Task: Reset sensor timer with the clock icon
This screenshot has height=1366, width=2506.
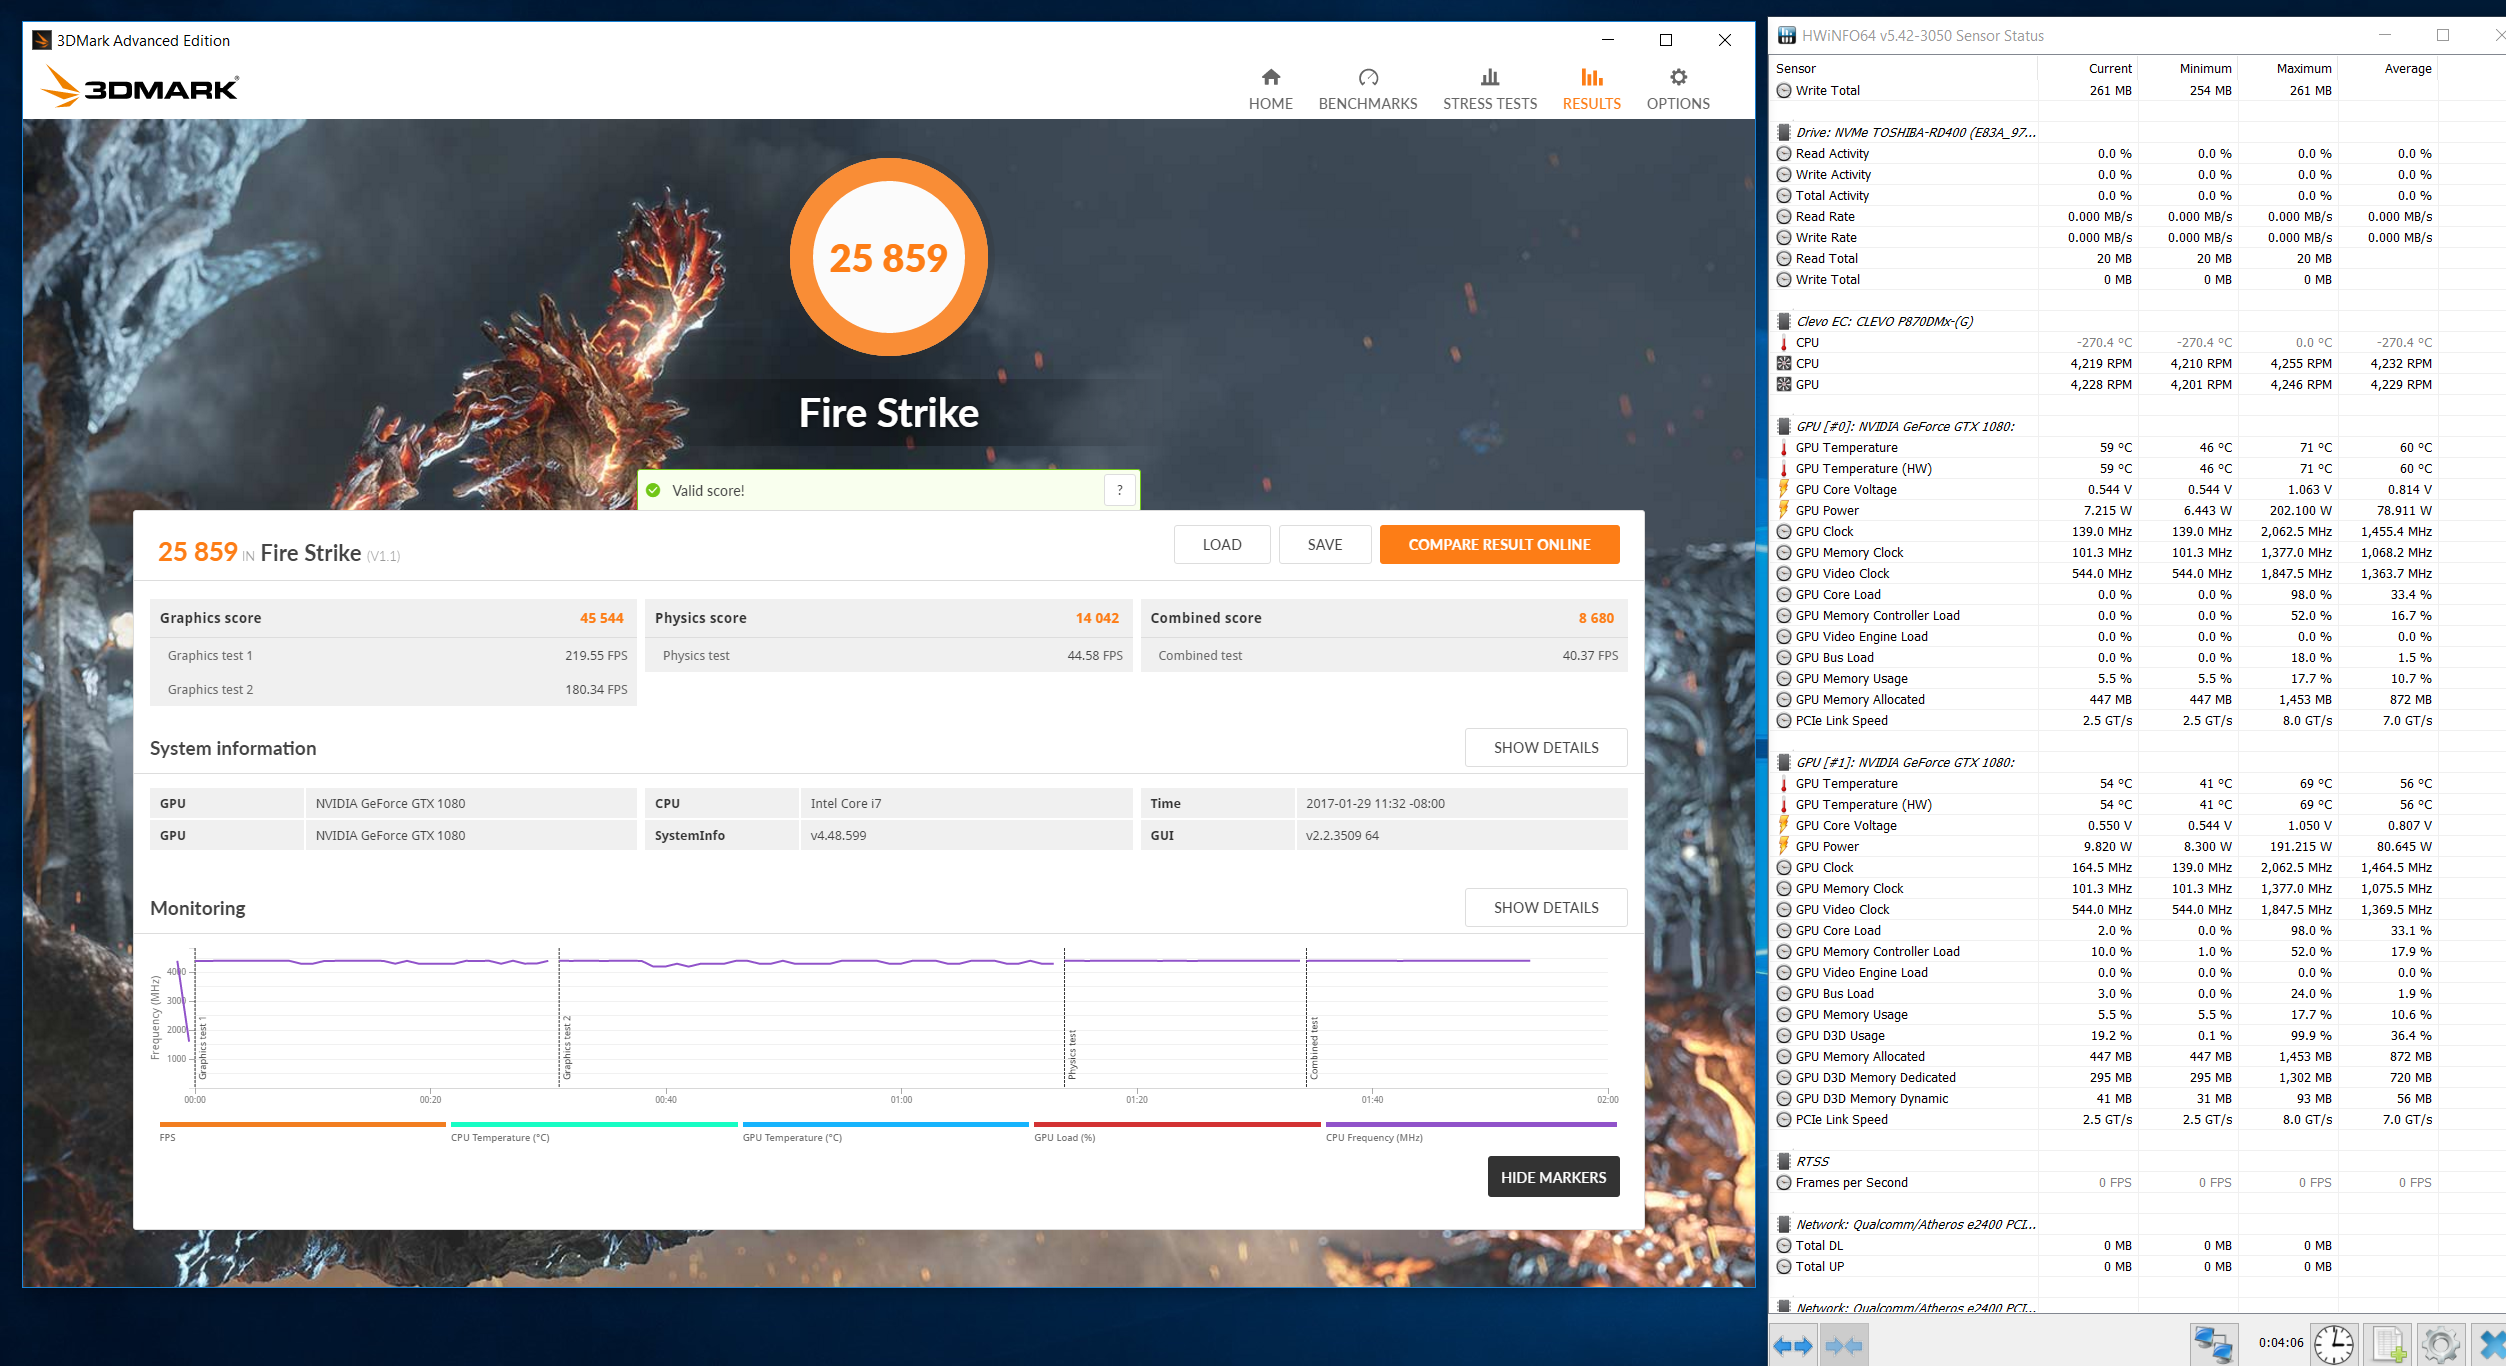Action: point(2333,1344)
